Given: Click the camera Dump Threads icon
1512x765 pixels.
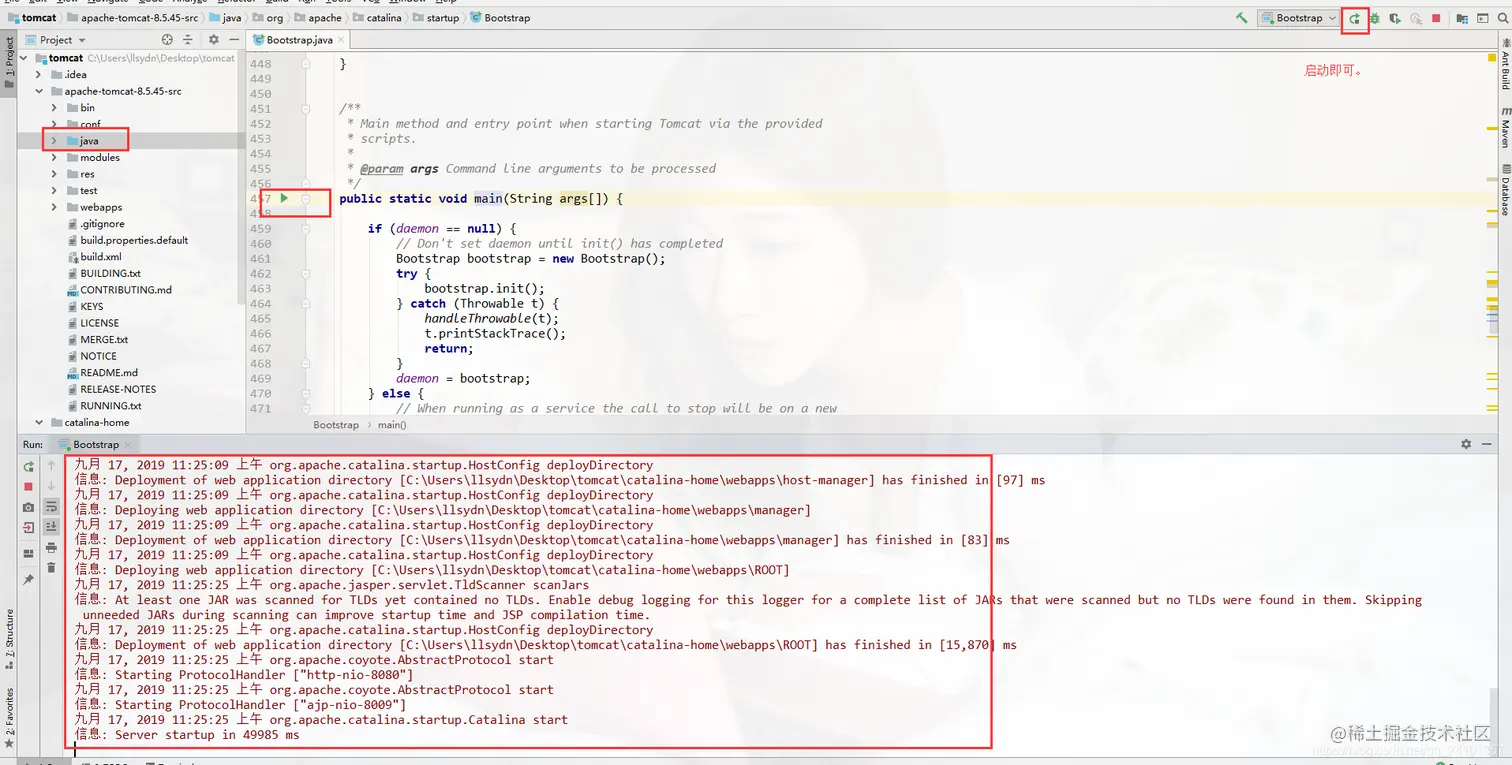Looking at the screenshot, I should [28, 507].
